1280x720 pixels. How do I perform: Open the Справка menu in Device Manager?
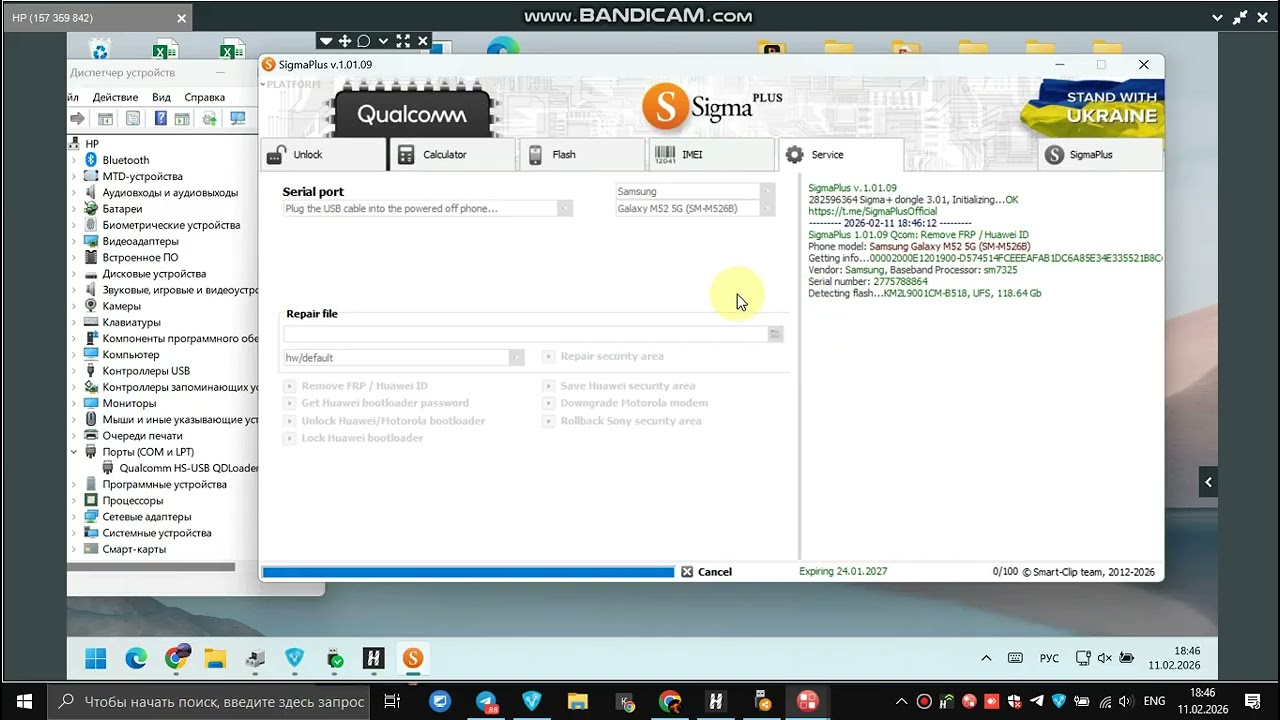205,97
